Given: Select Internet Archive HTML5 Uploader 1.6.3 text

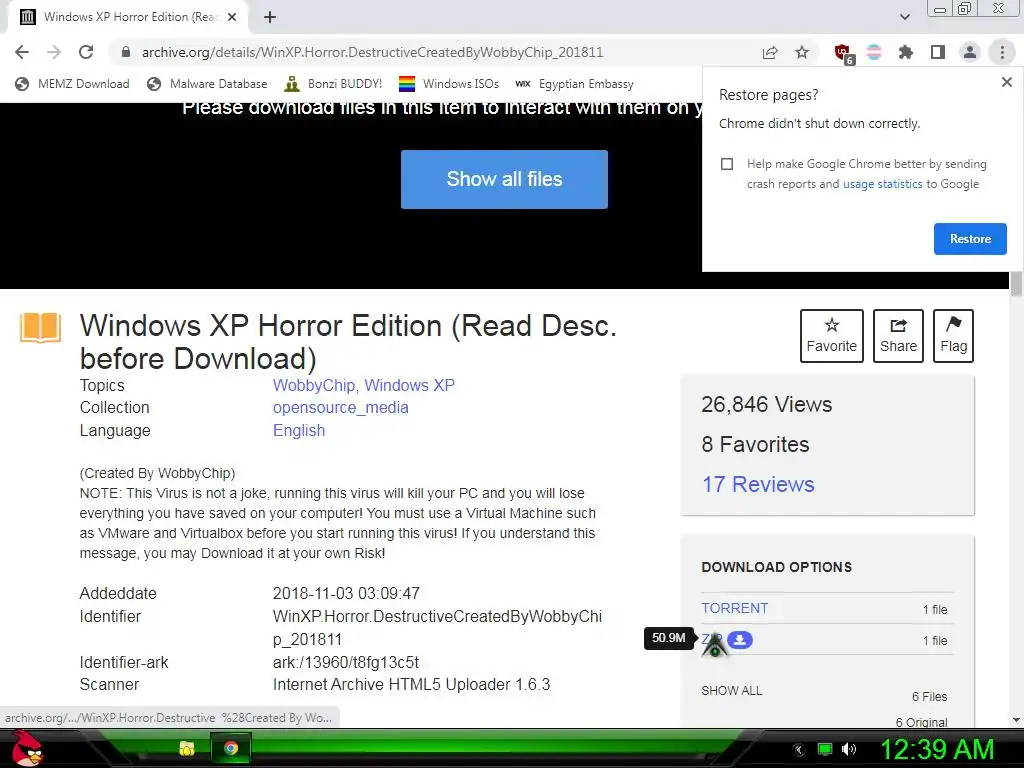Looking at the screenshot, I should click(411, 684).
